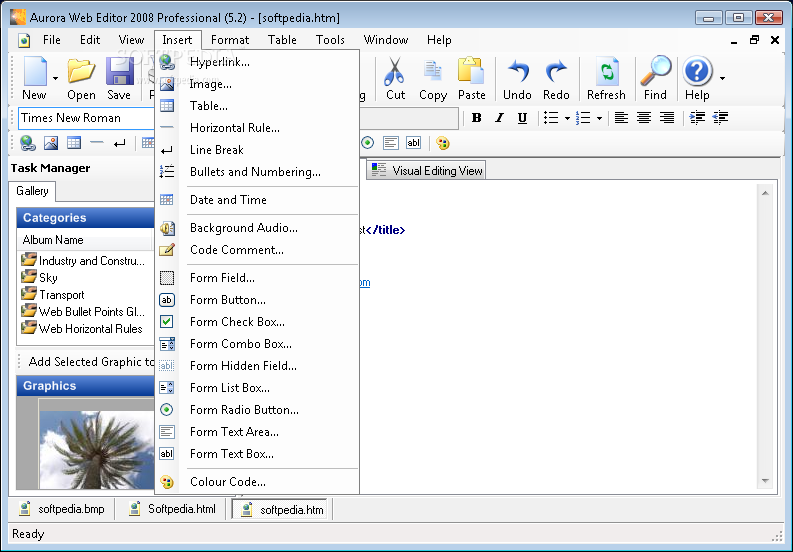This screenshot has width=793, height=552.
Task: Insert text box from the small toolbar abl icon
Action: click(x=413, y=143)
